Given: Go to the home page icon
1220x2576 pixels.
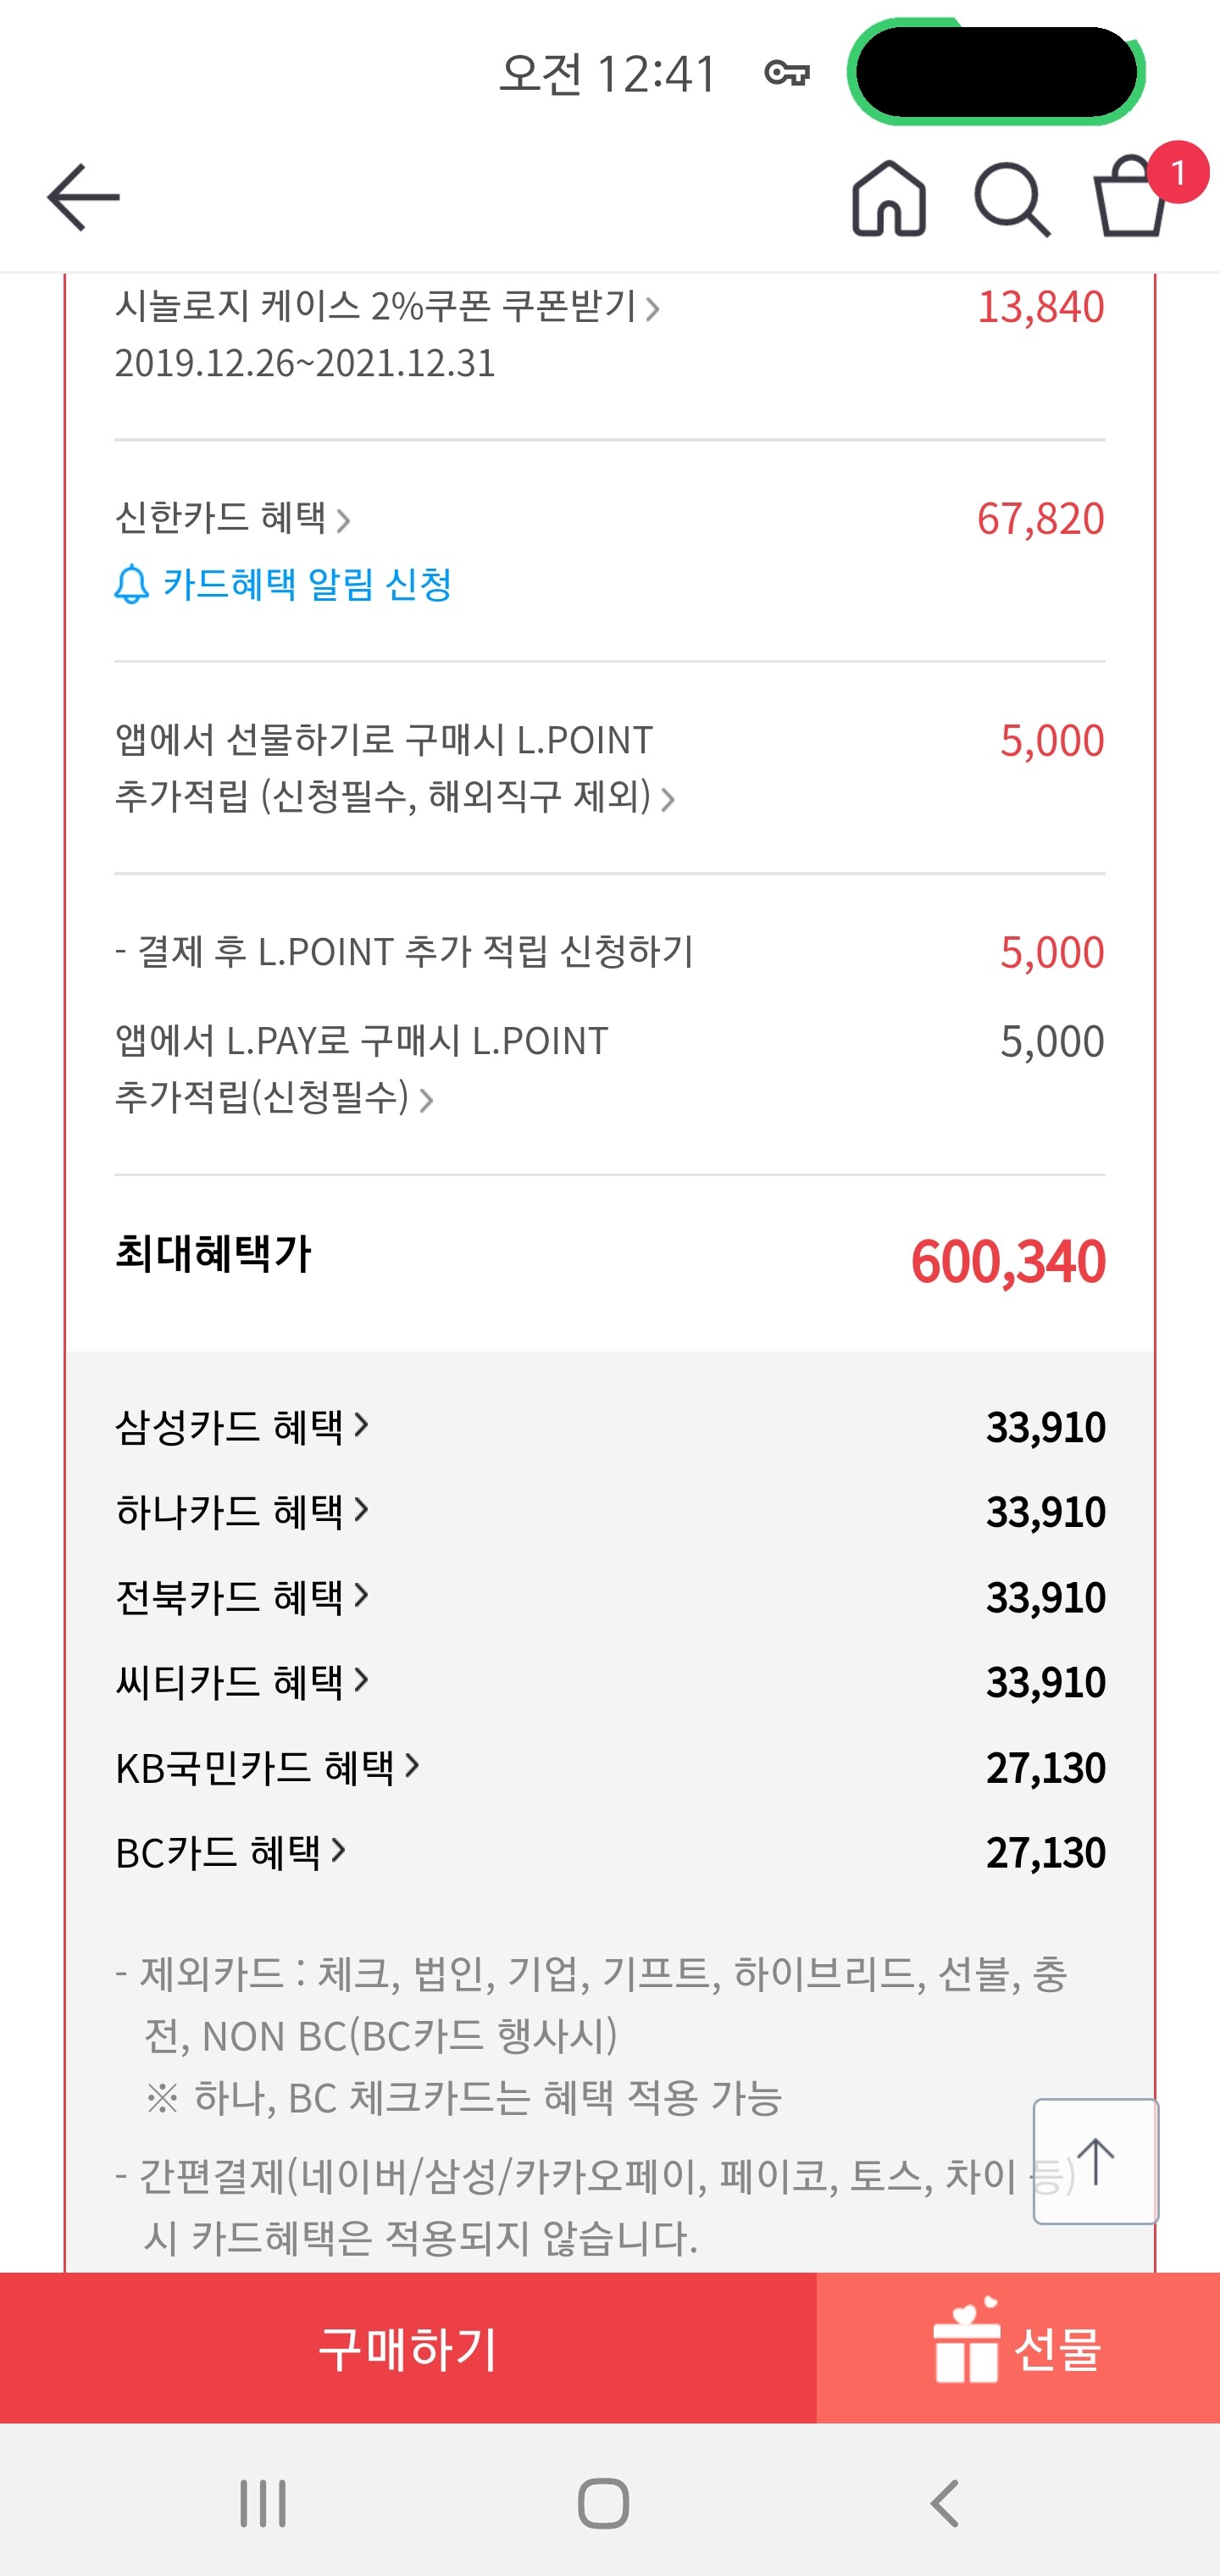Looking at the screenshot, I should click(x=888, y=198).
